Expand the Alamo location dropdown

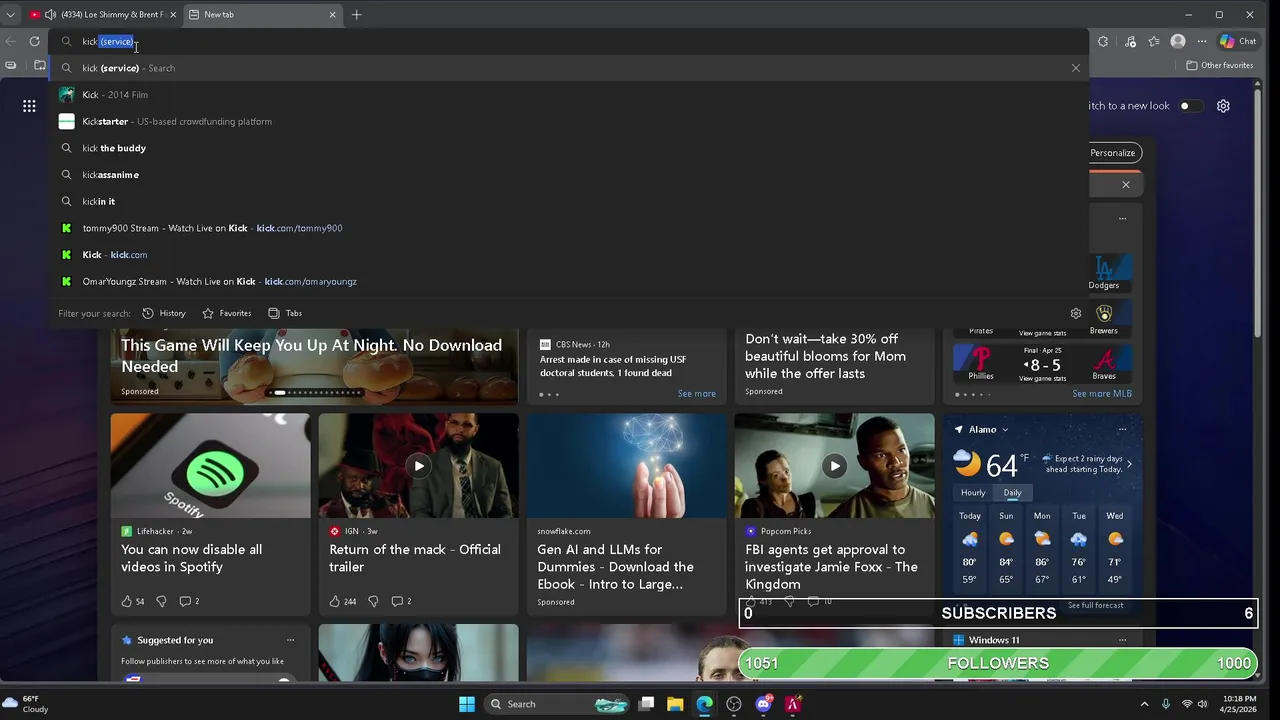tap(1004, 430)
